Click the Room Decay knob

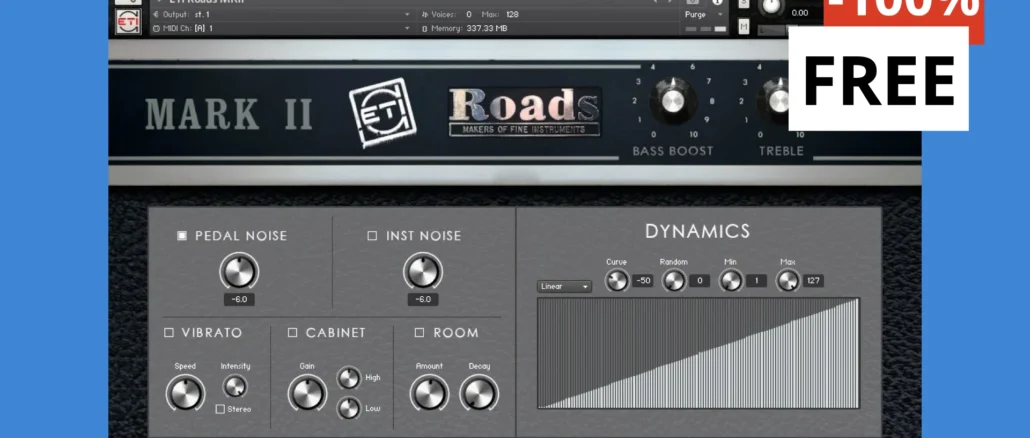coord(479,393)
